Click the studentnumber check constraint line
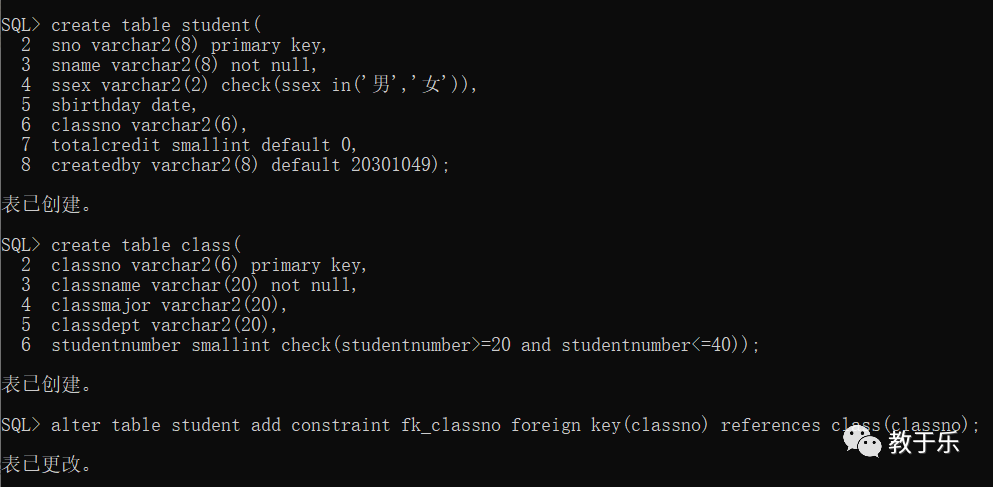This screenshot has height=487, width=993. coord(405,345)
